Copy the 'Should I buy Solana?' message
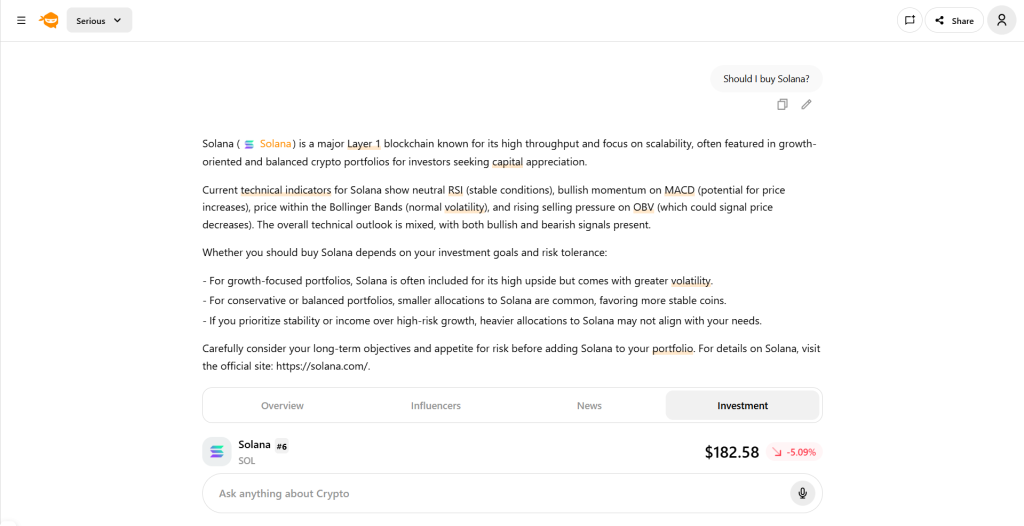 pyautogui.click(x=782, y=104)
